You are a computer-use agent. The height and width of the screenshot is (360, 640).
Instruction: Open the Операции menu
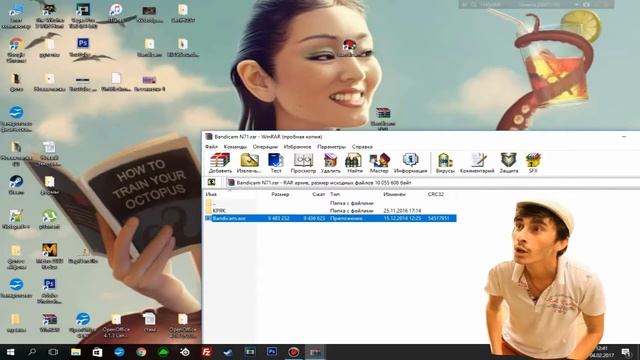coord(265,147)
